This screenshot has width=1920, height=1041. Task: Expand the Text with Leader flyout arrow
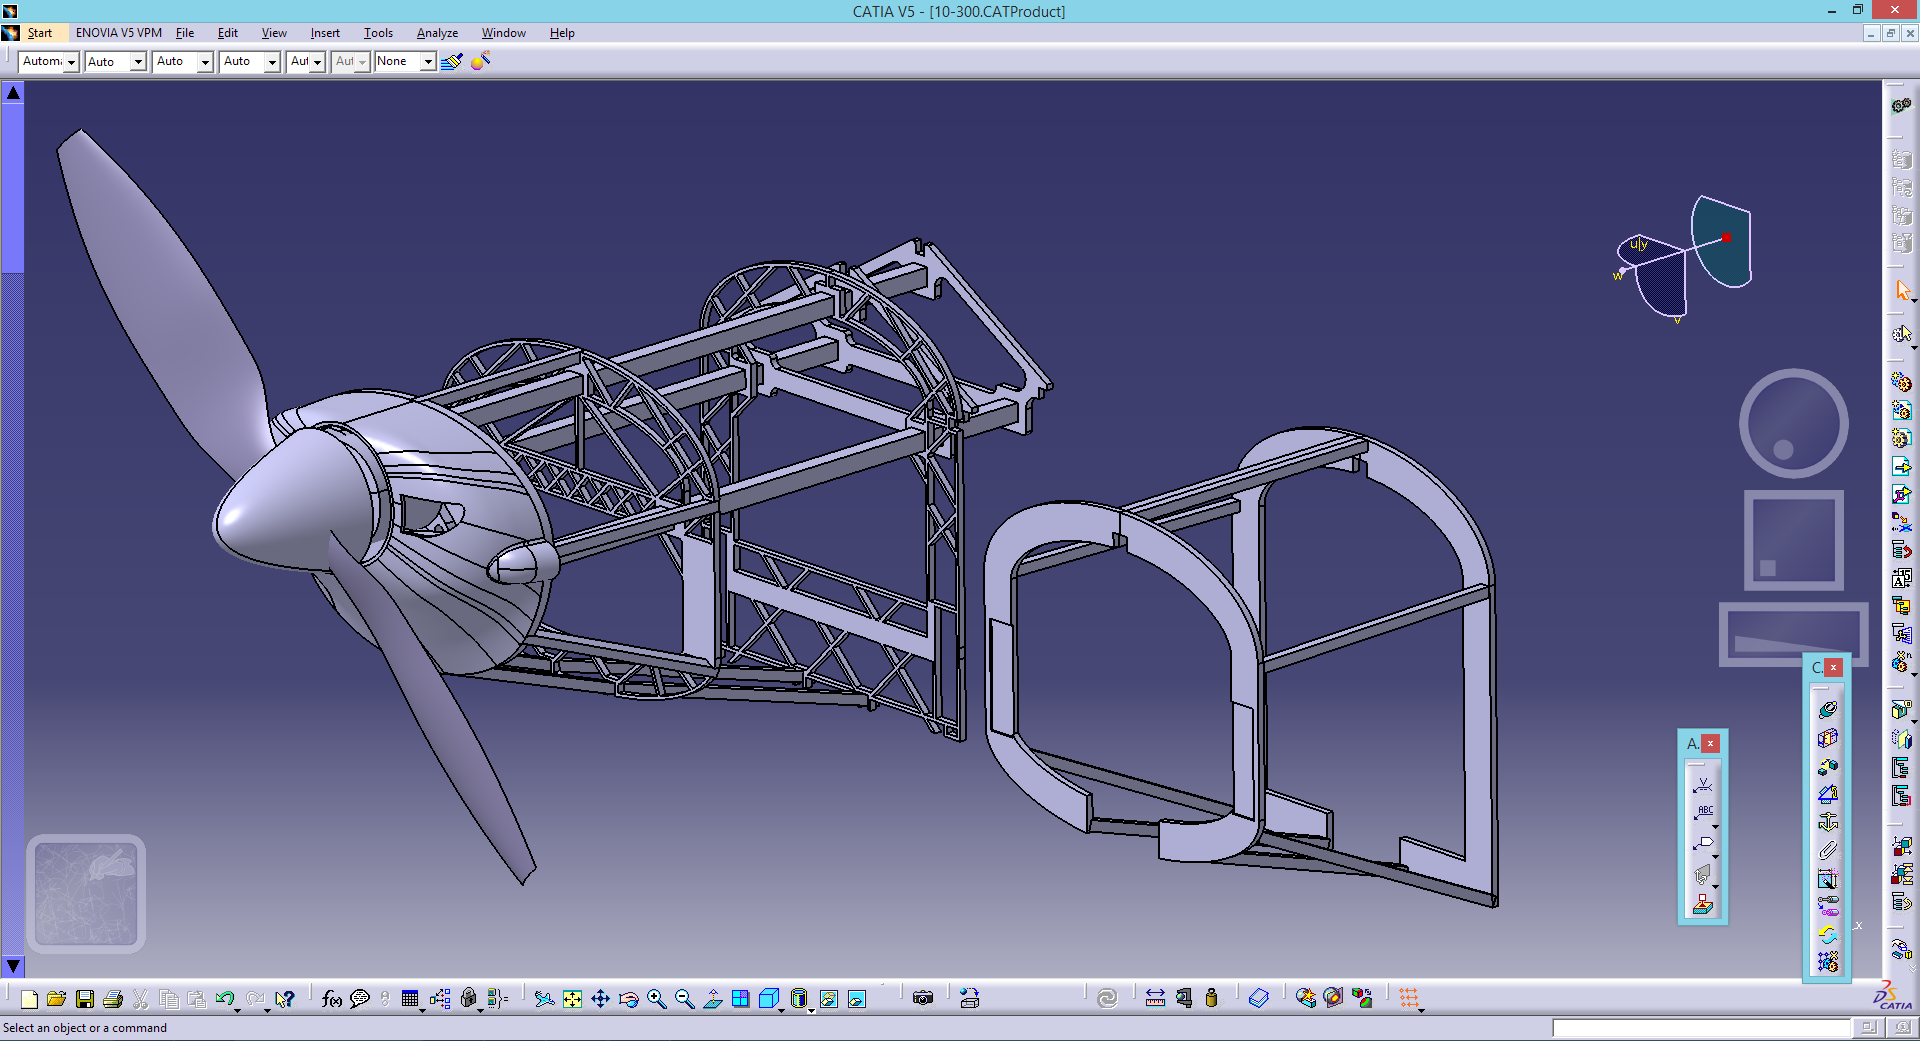(x=1716, y=826)
